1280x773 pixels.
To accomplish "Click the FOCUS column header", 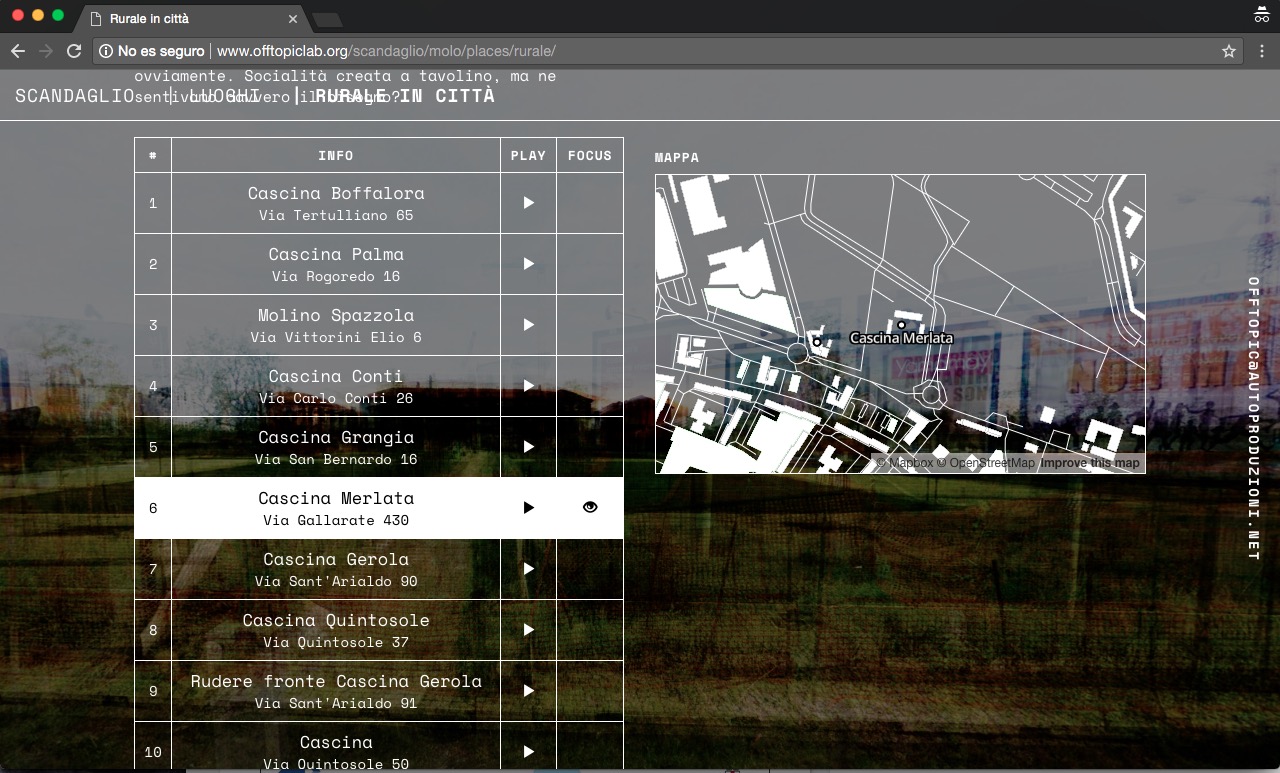I will pos(590,155).
